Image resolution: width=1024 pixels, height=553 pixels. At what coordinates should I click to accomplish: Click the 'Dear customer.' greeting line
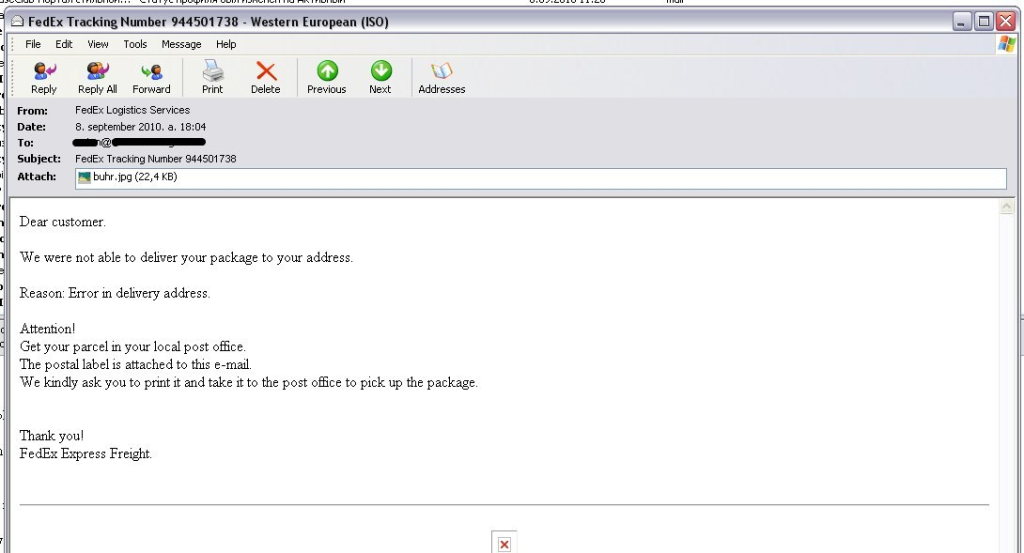click(62, 222)
